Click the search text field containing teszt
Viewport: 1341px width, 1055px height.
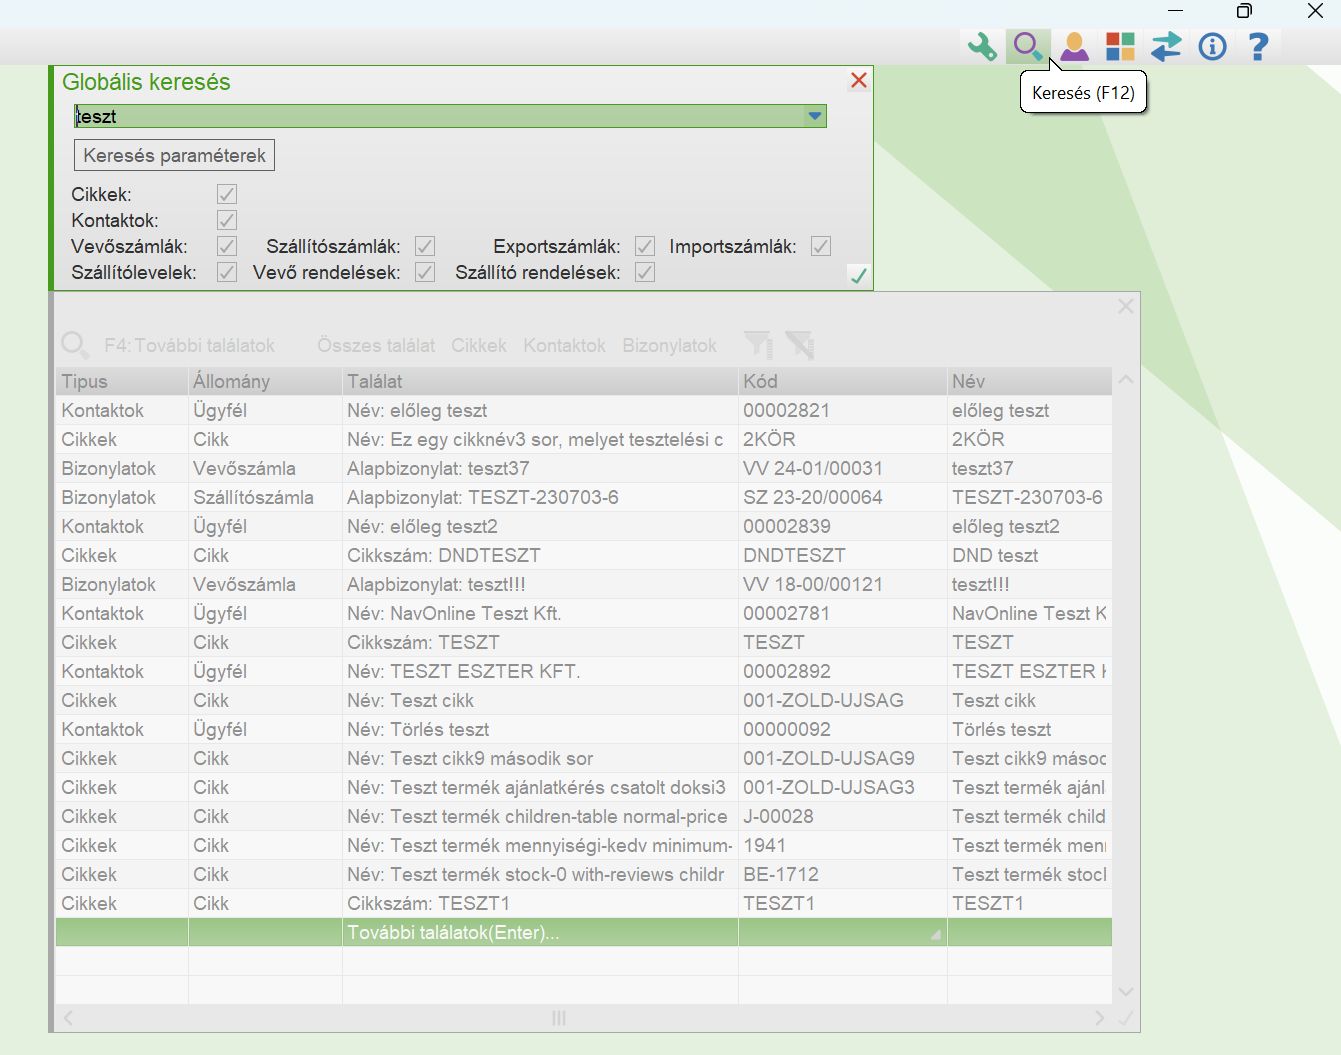[440, 117]
